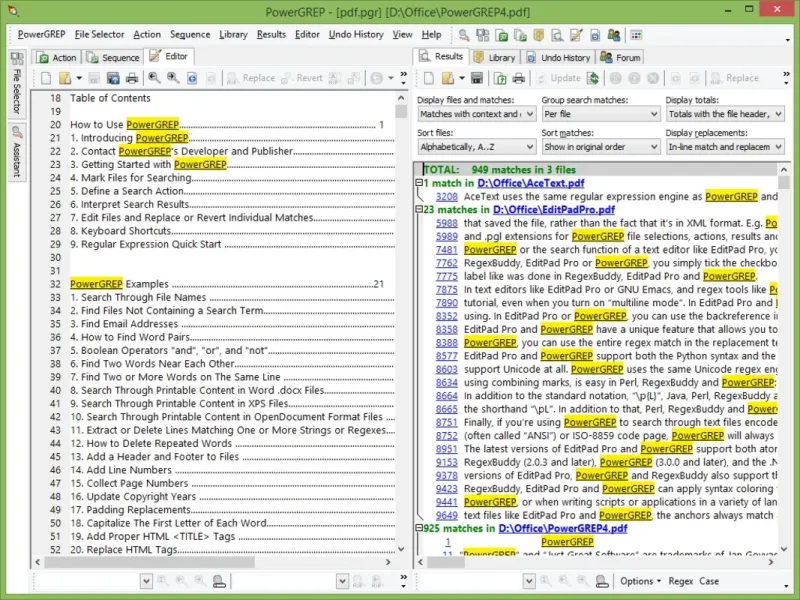Click the printer icon in Results toolbar
This screenshot has height=600, width=800.
tap(517, 78)
